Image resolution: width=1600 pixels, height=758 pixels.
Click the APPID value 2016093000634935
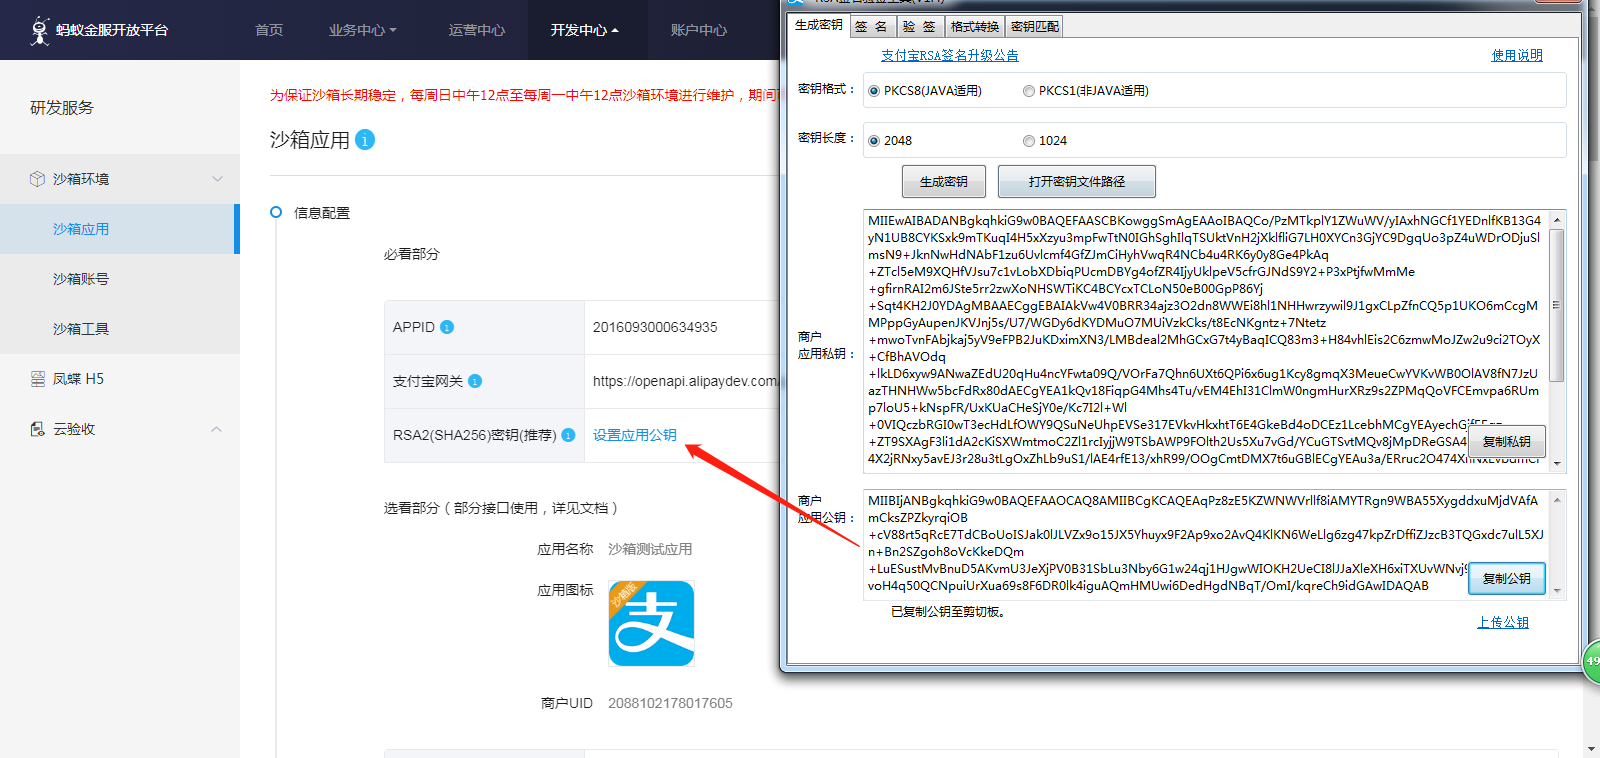pos(655,327)
